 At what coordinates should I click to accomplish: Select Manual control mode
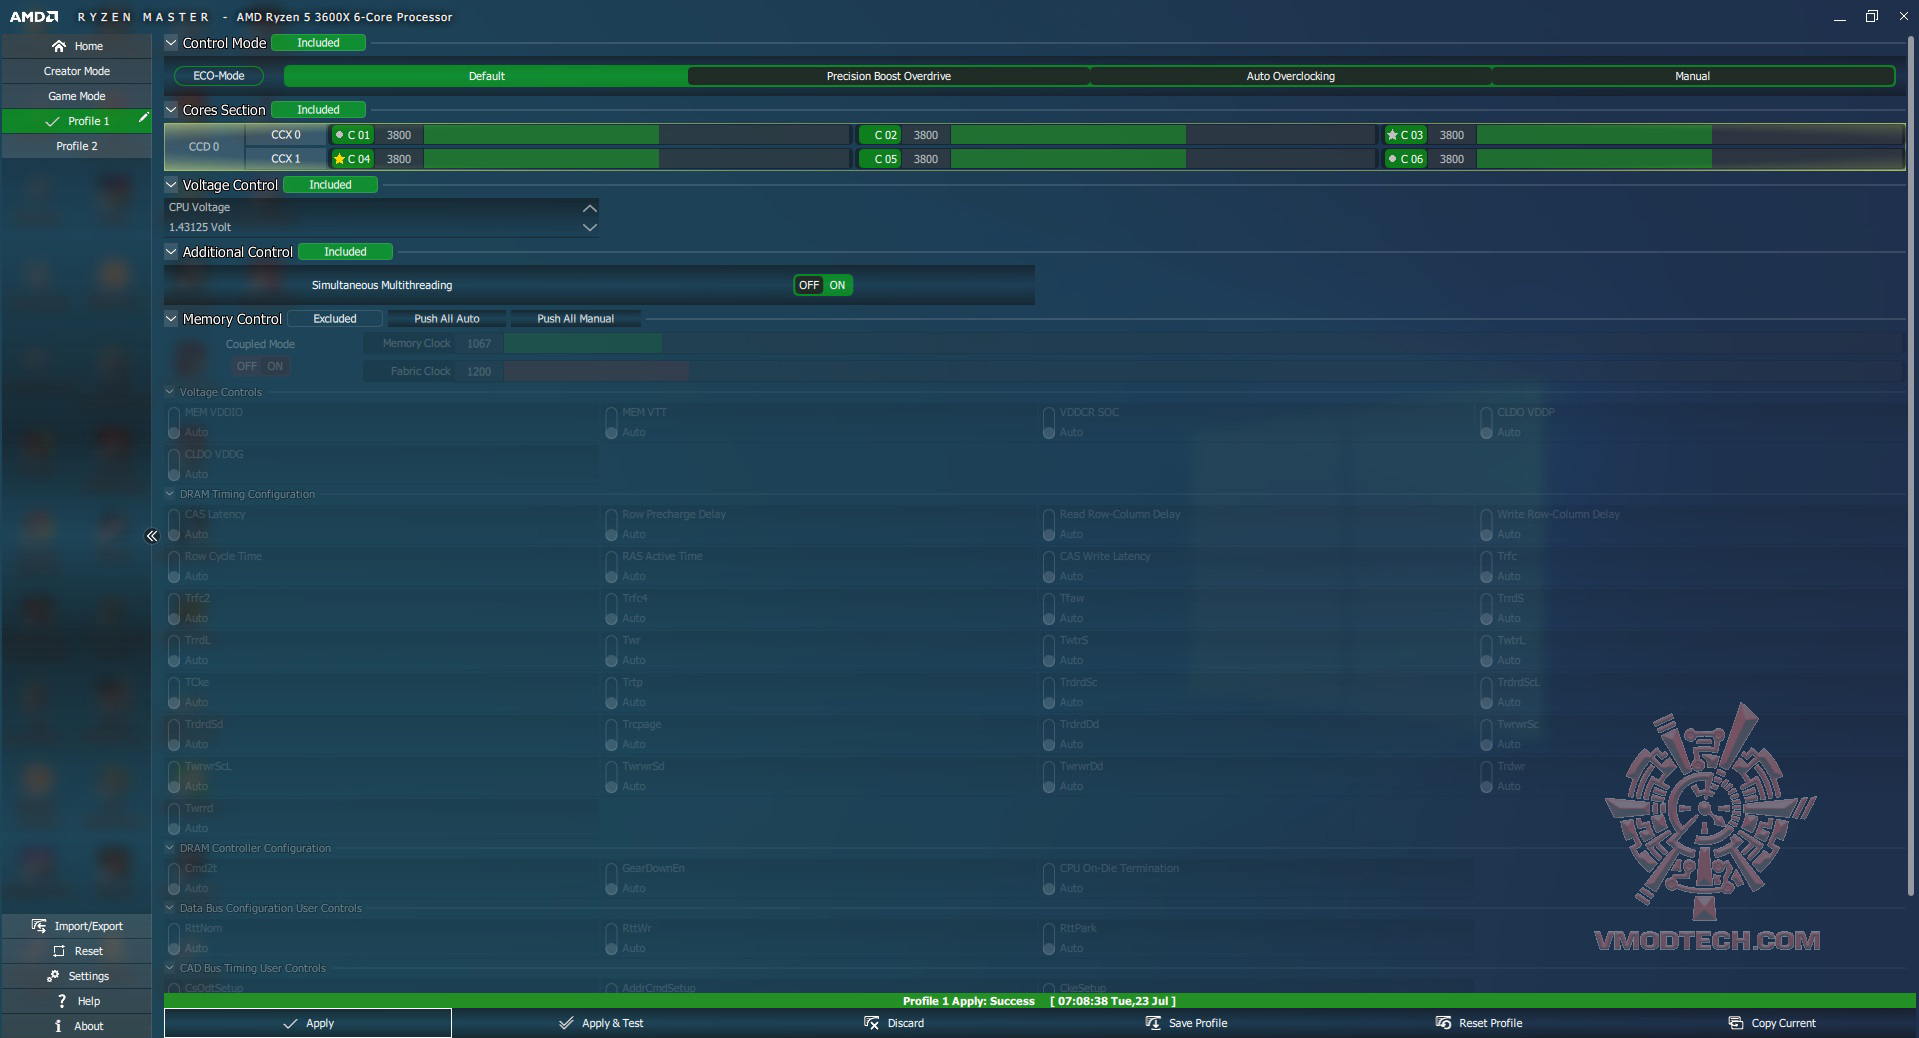coord(1693,76)
